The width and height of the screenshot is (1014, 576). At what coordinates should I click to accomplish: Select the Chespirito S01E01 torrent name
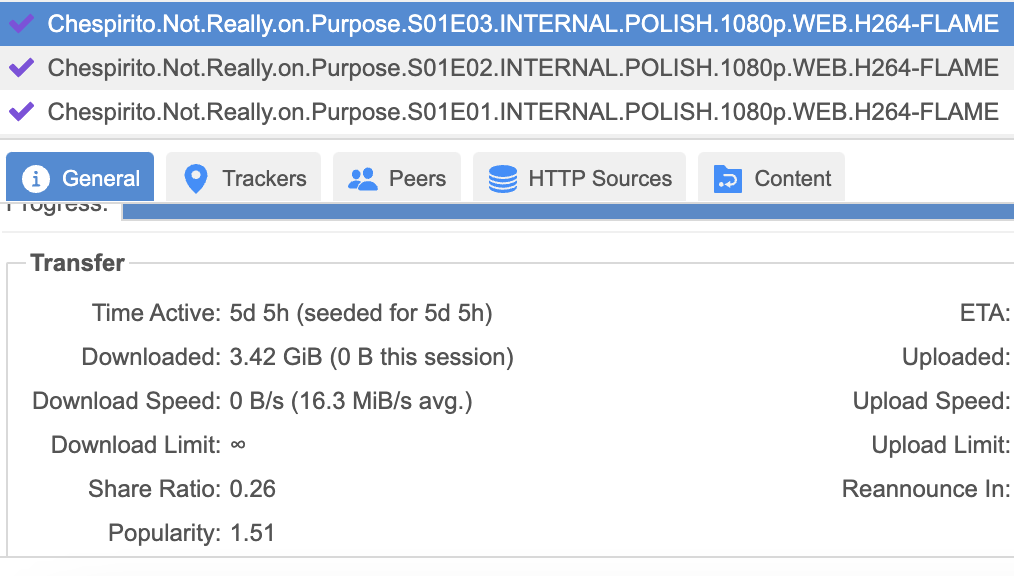point(523,111)
